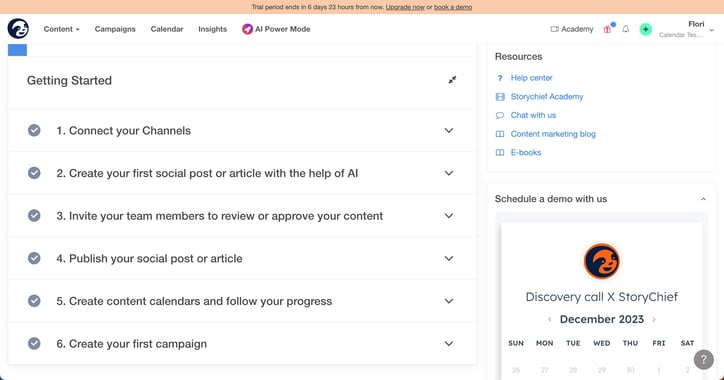The height and width of the screenshot is (380, 724).
Task: Expand Create content calendars step chevron
Action: [449, 301]
